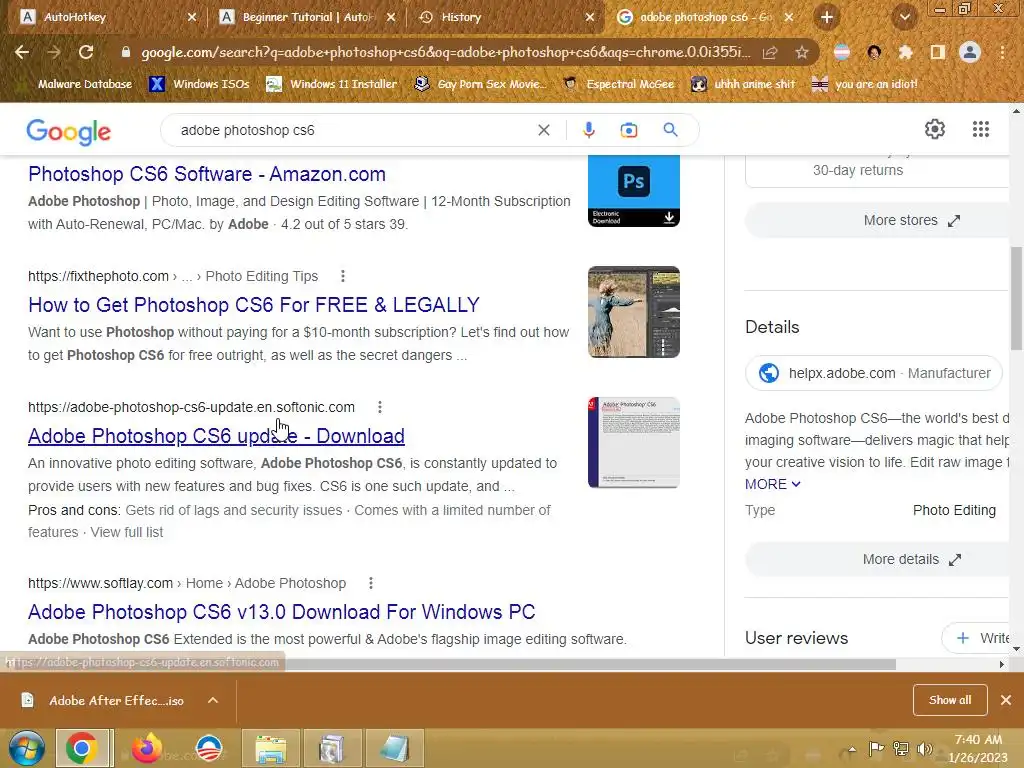Open the tab search dropdown
Image resolution: width=1024 pixels, height=768 pixels.
pos(904,17)
